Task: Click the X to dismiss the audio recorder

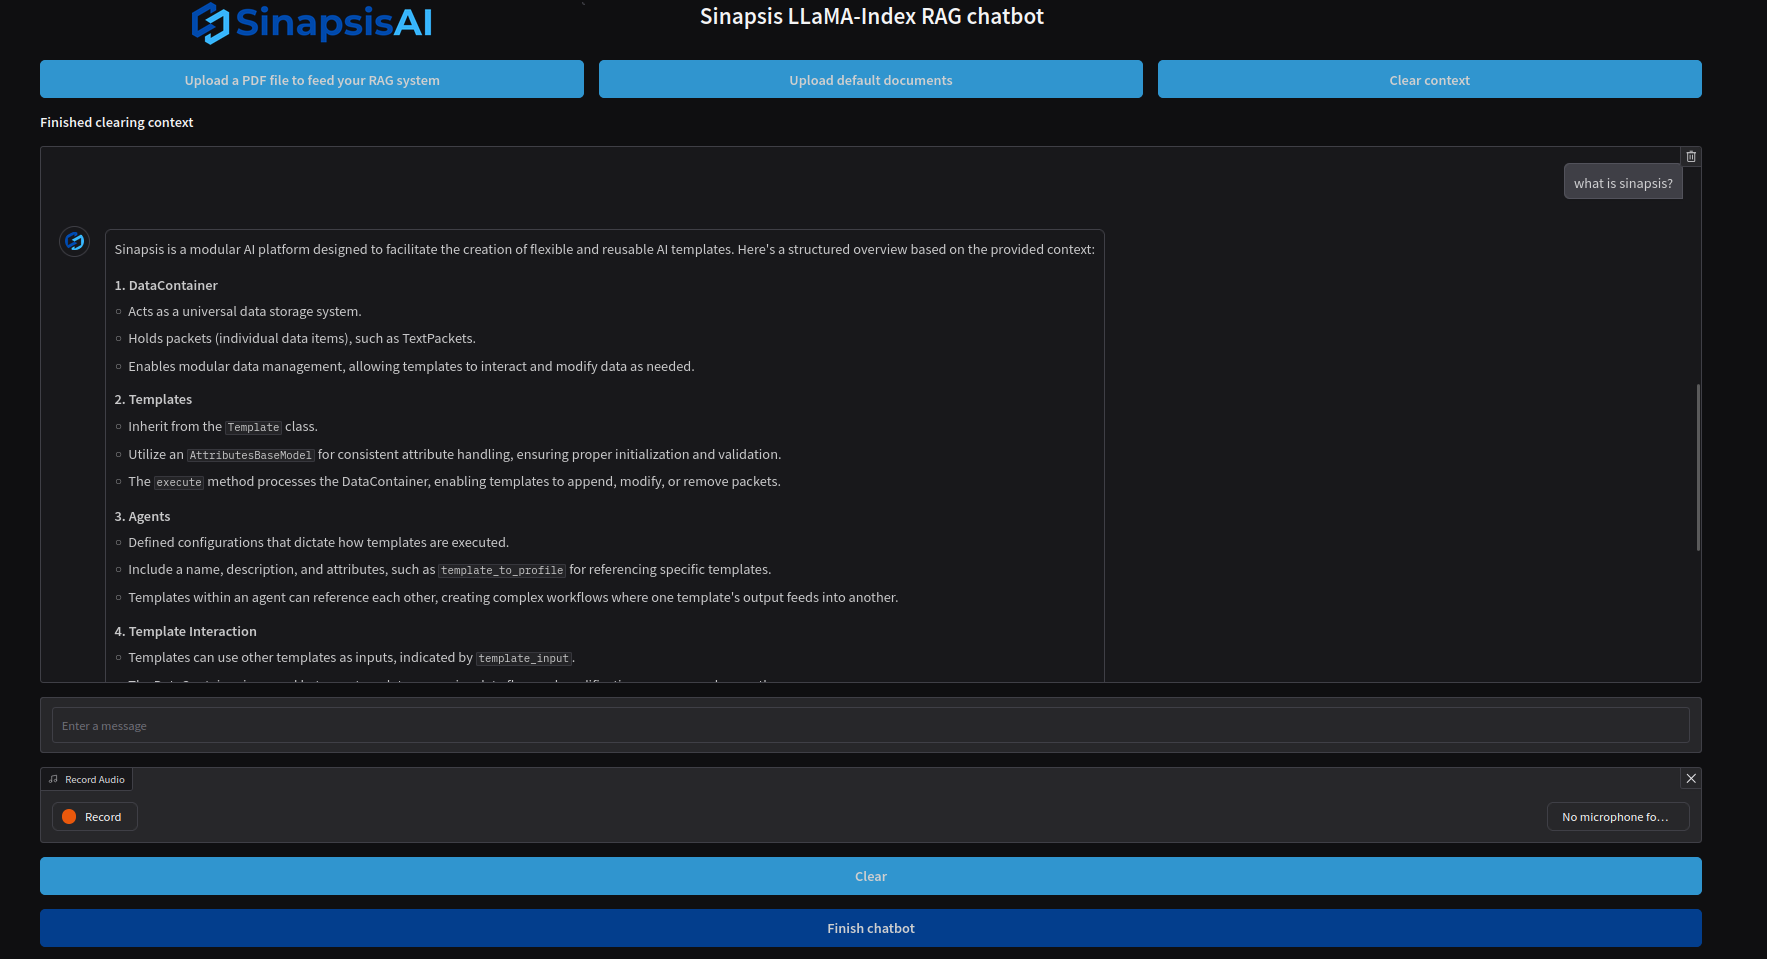Action: pos(1691,778)
